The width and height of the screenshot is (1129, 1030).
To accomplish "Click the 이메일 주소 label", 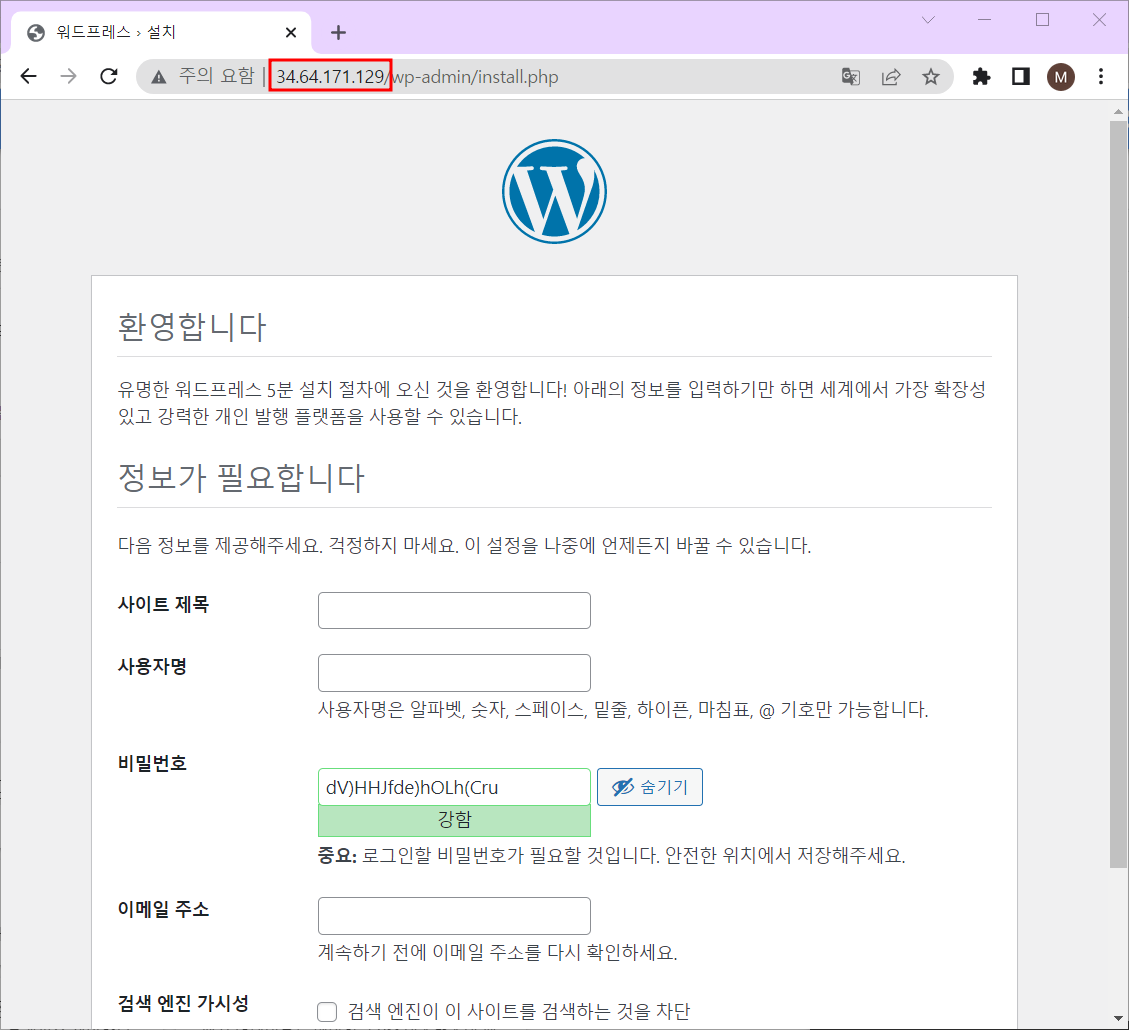I will click(x=163, y=909).
